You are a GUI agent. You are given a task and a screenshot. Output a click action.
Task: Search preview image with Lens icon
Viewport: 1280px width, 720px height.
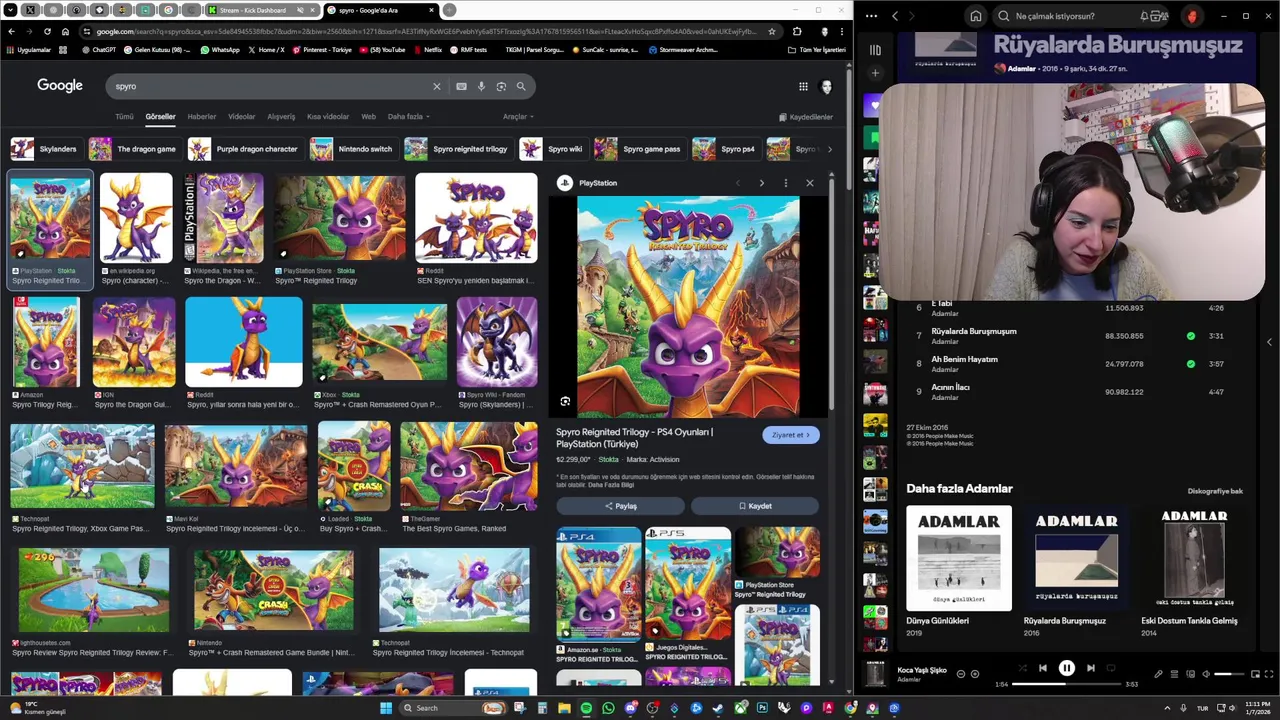pyautogui.click(x=565, y=401)
